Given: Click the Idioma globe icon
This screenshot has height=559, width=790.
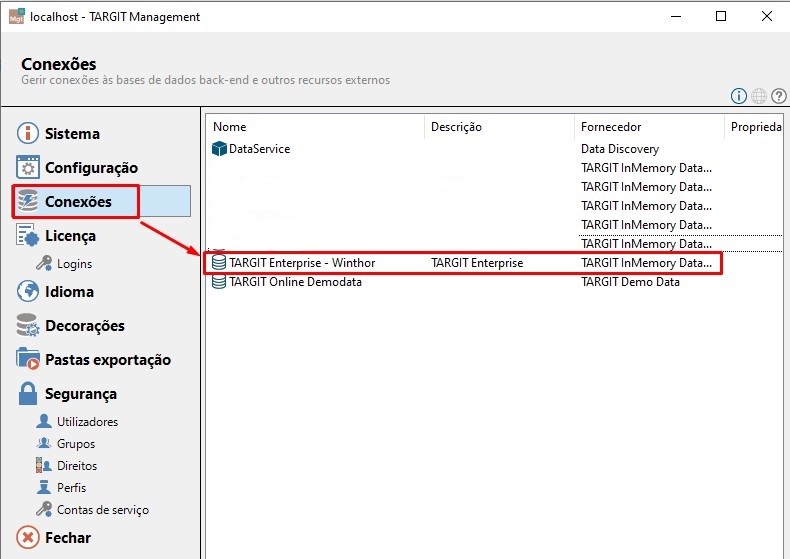Looking at the screenshot, I should pyautogui.click(x=28, y=291).
